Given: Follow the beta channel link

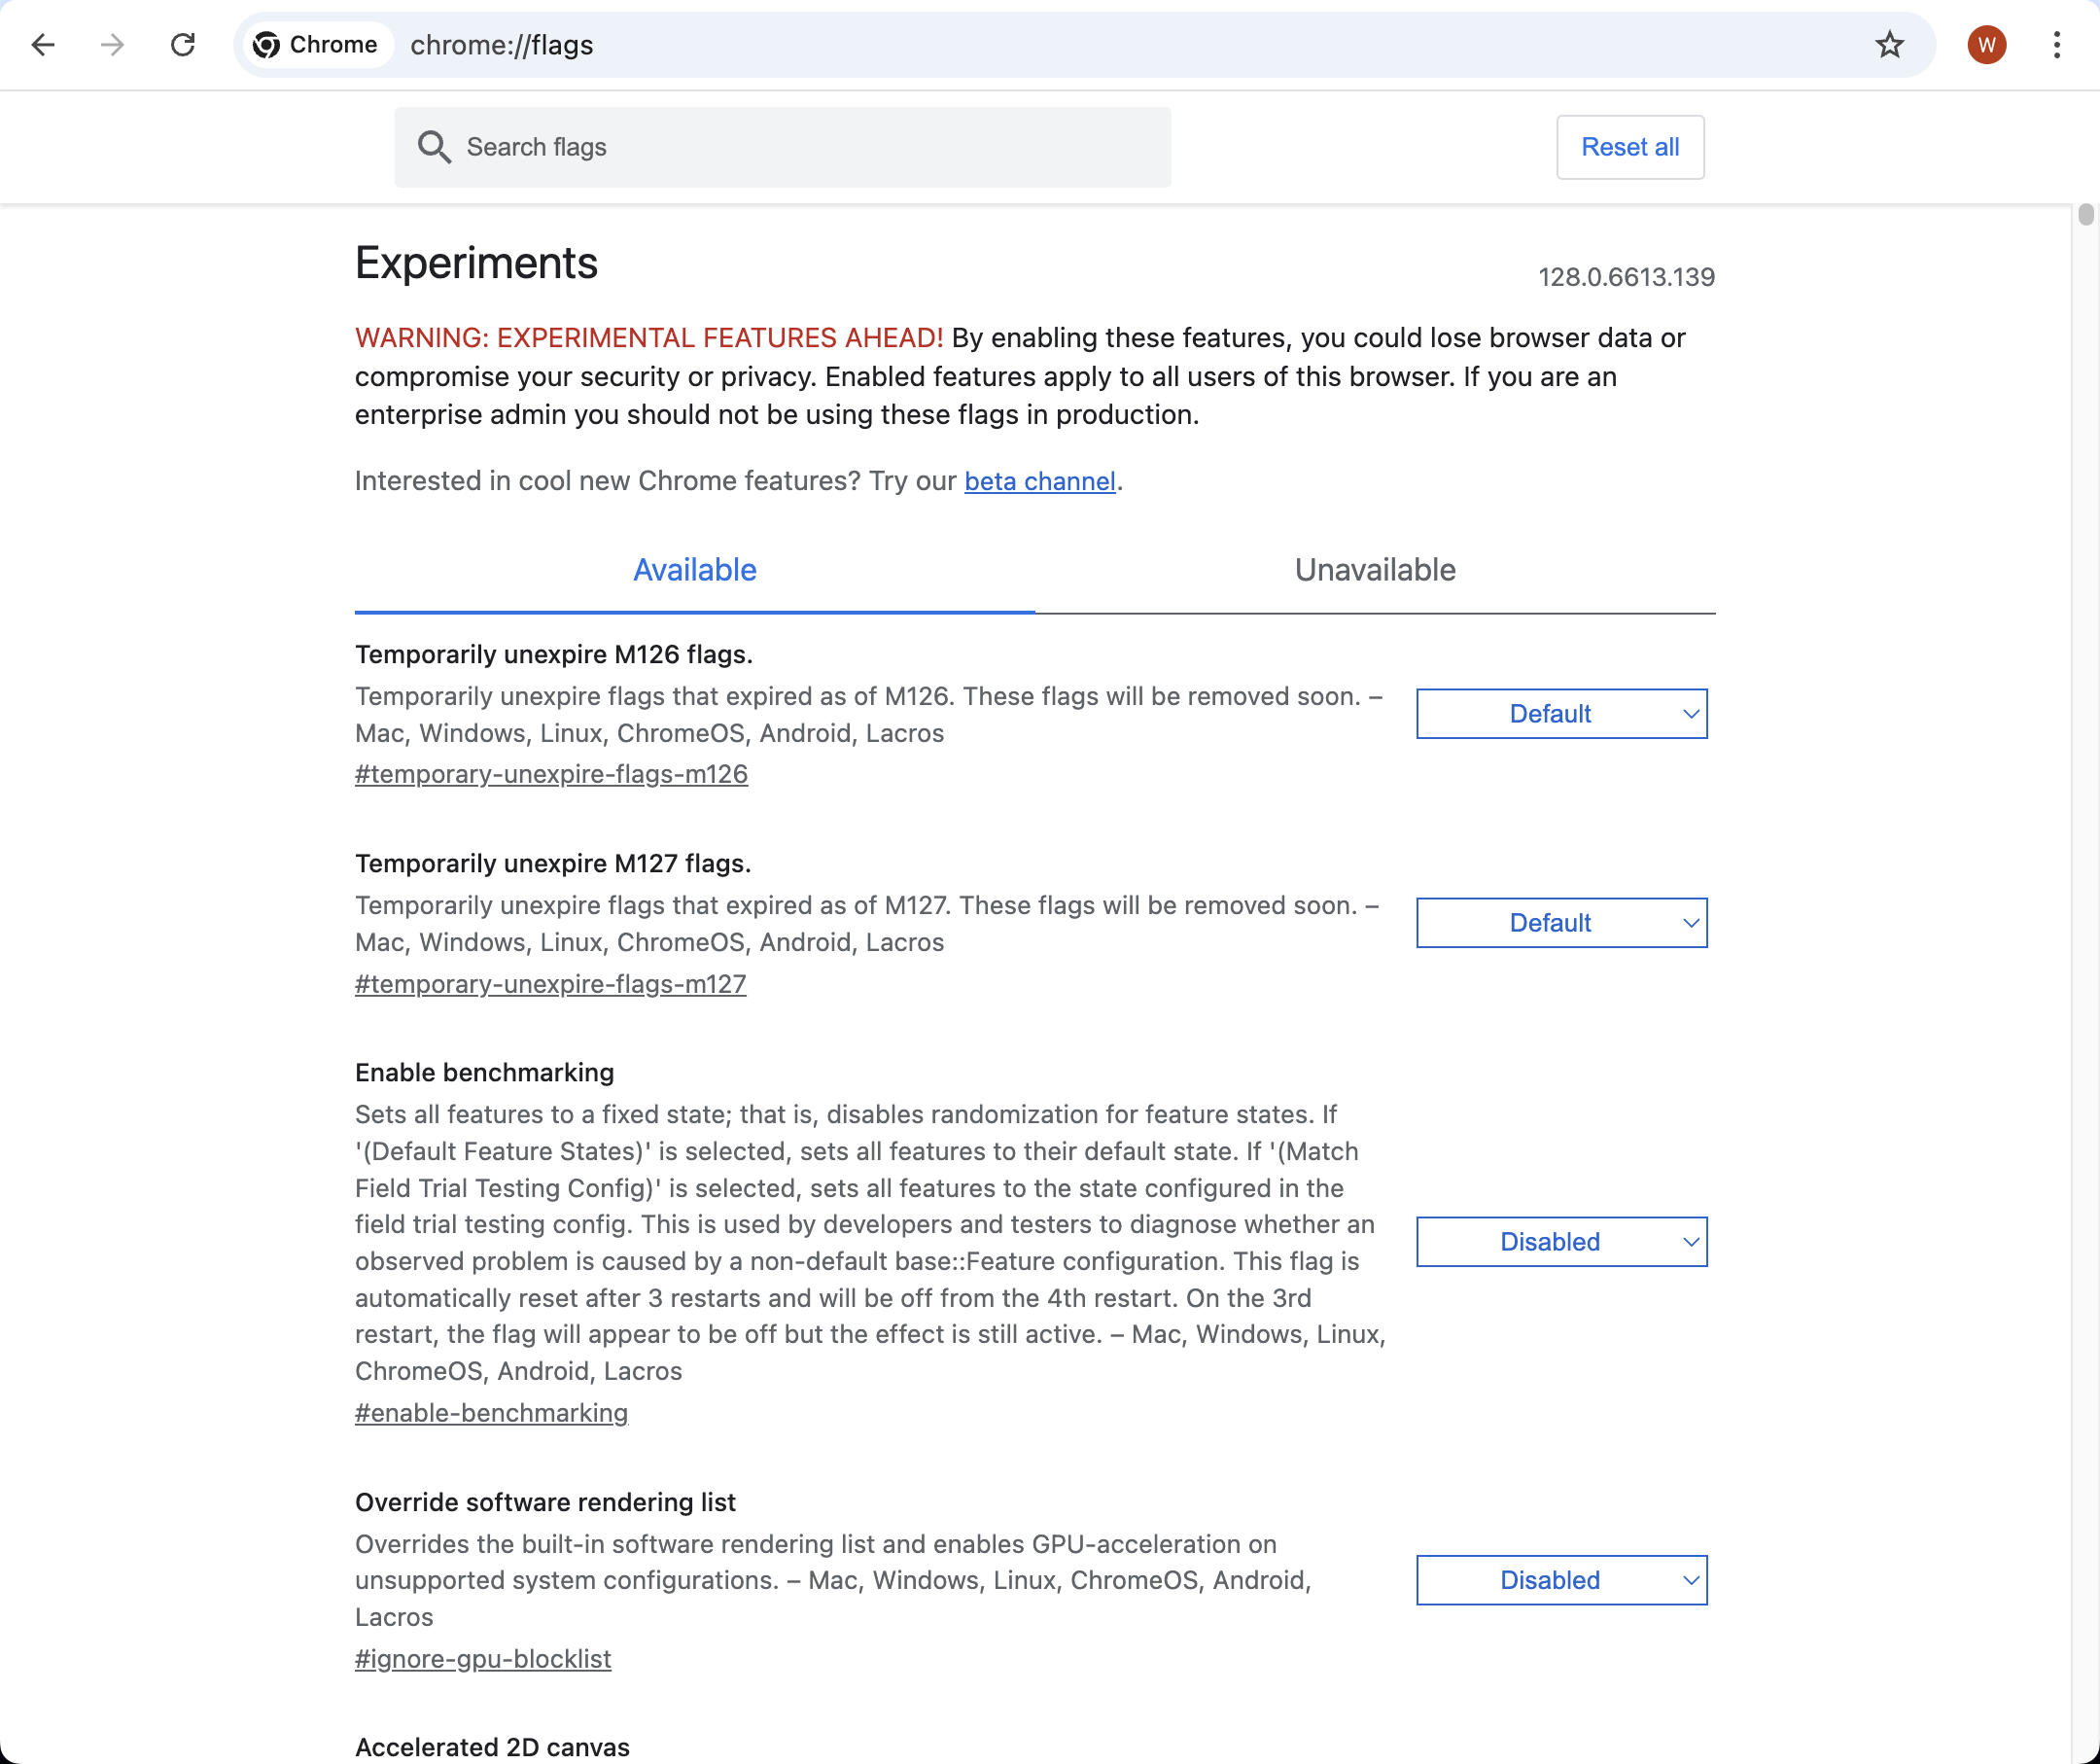Looking at the screenshot, I should coord(1039,482).
